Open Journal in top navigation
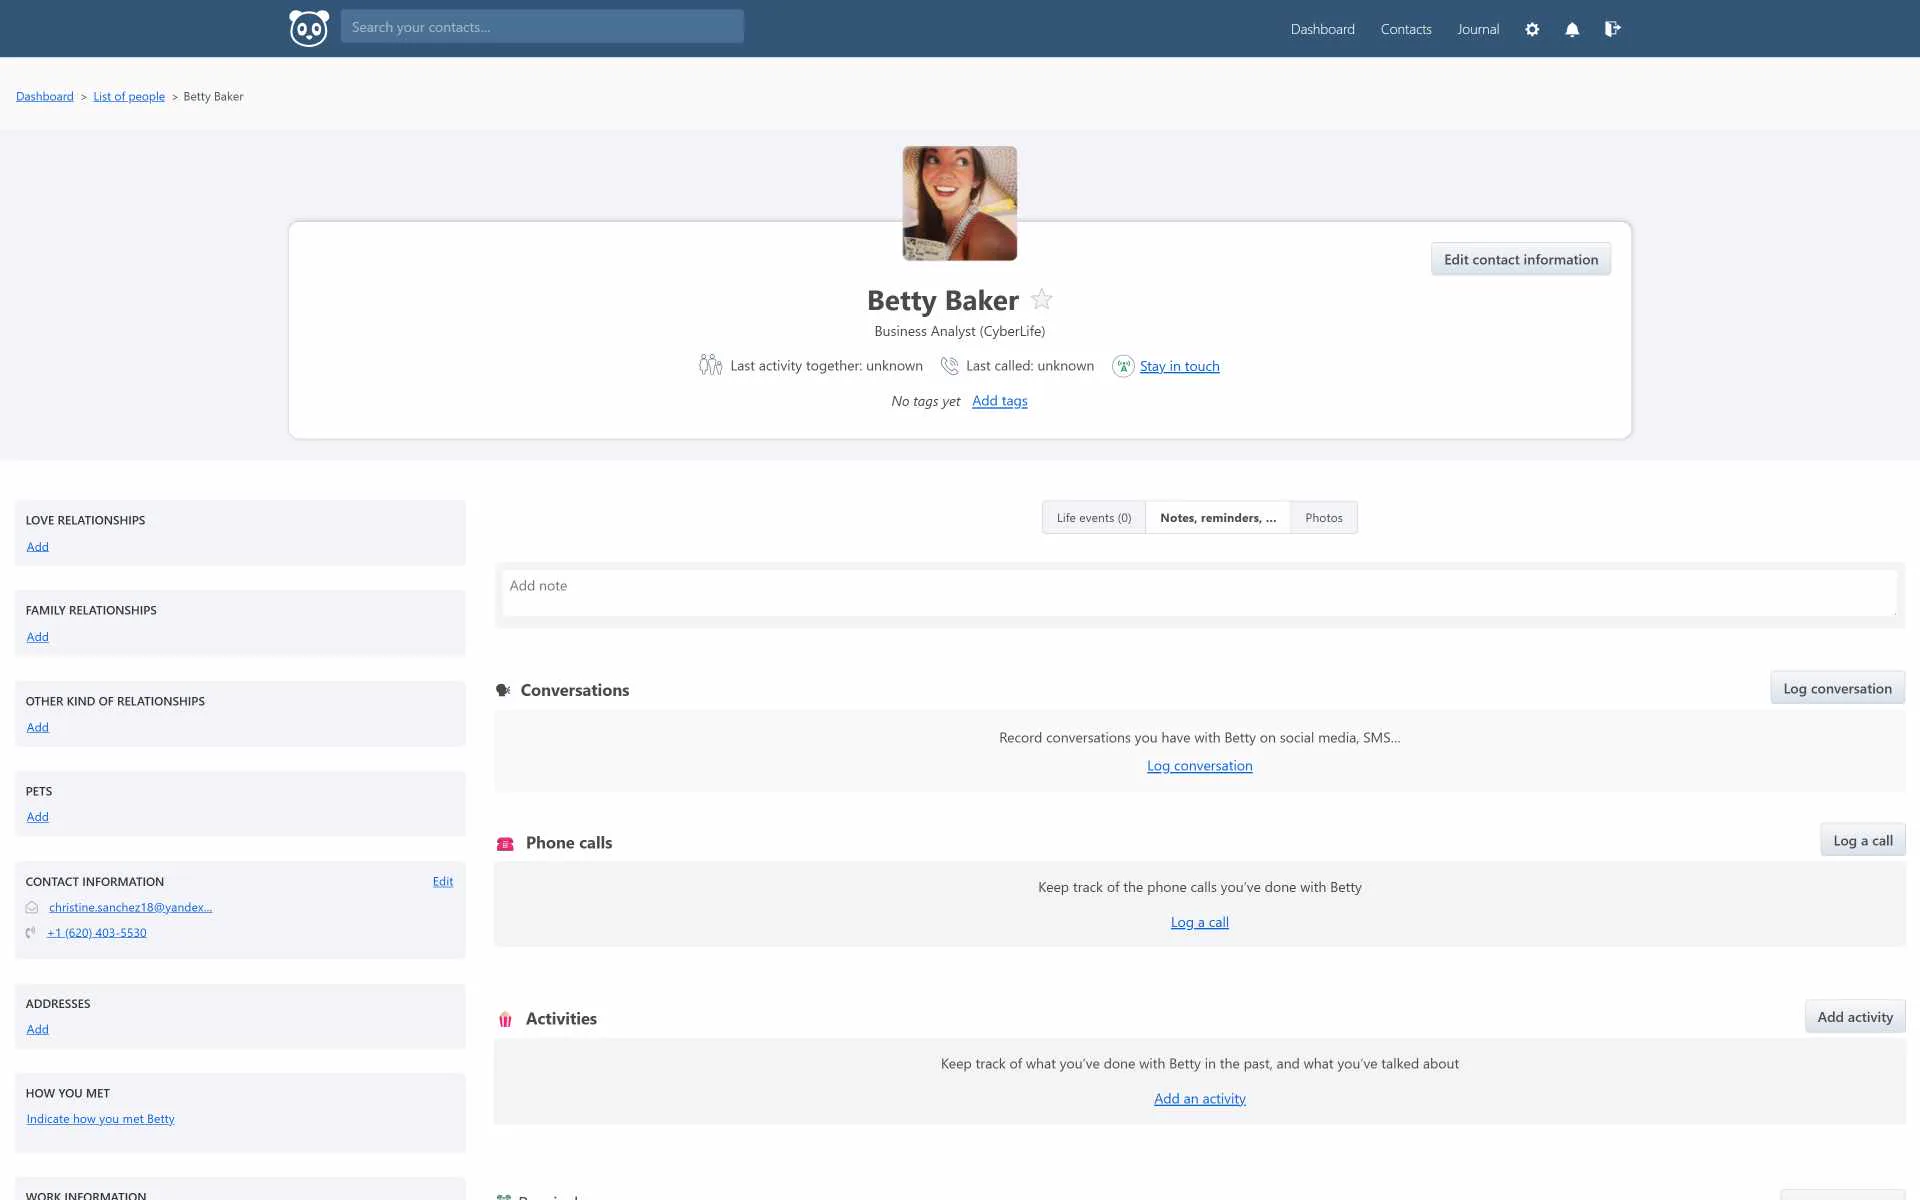Image resolution: width=1920 pixels, height=1200 pixels. [x=1478, y=29]
